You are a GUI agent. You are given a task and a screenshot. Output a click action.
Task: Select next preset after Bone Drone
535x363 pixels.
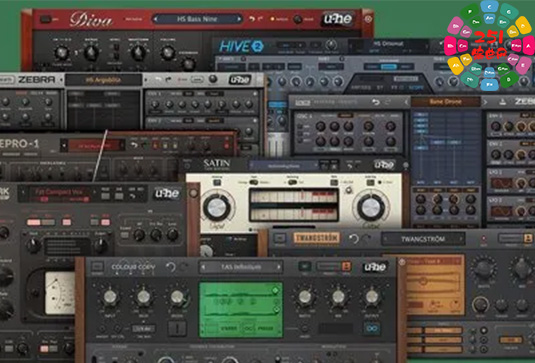tap(485, 102)
